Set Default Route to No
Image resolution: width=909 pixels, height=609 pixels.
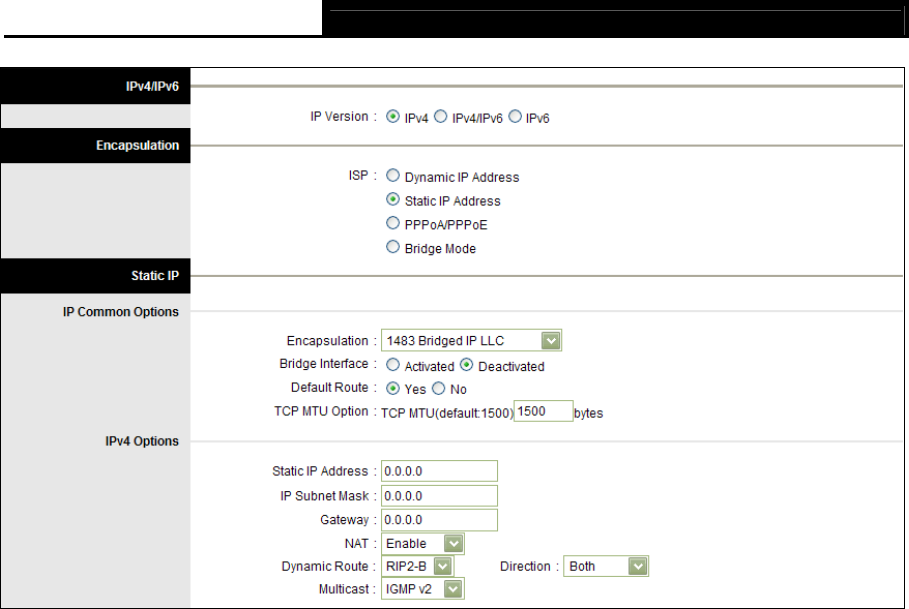point(438,388)
